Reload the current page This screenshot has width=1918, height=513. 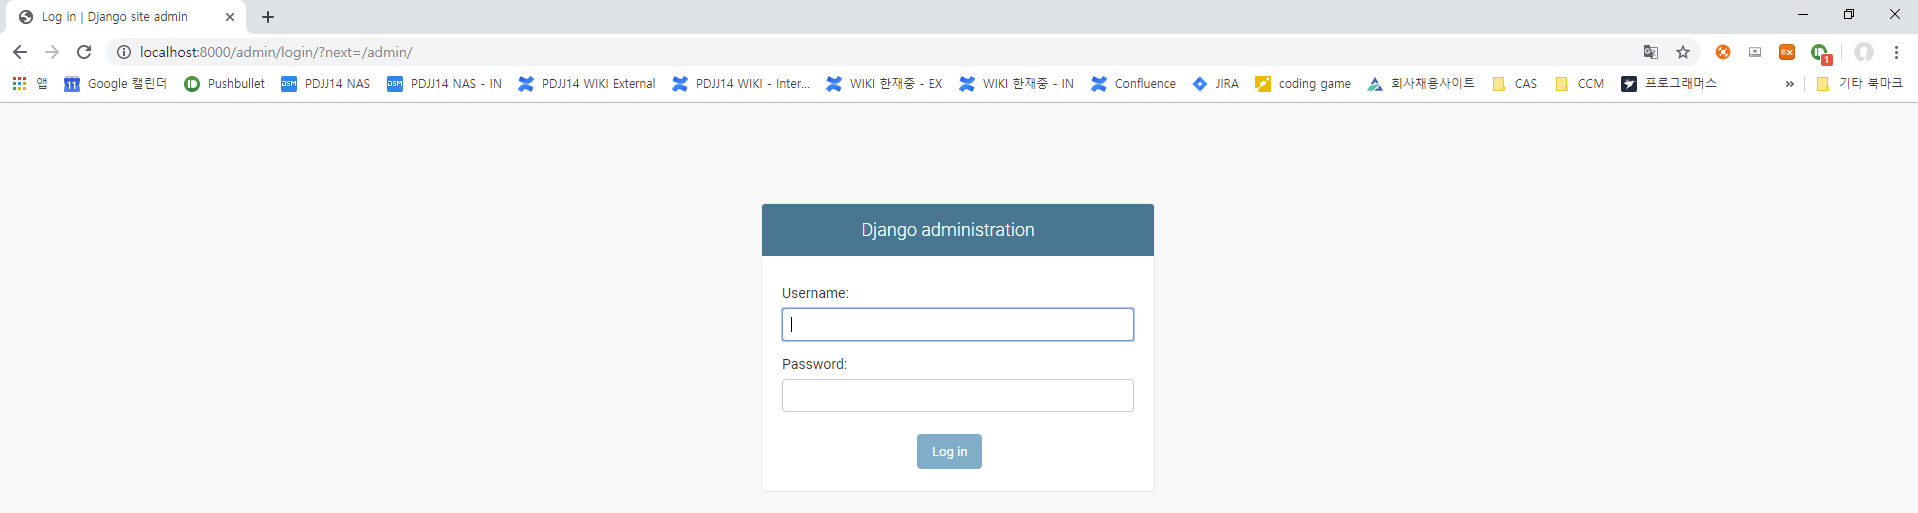click(x=84, y=52)
